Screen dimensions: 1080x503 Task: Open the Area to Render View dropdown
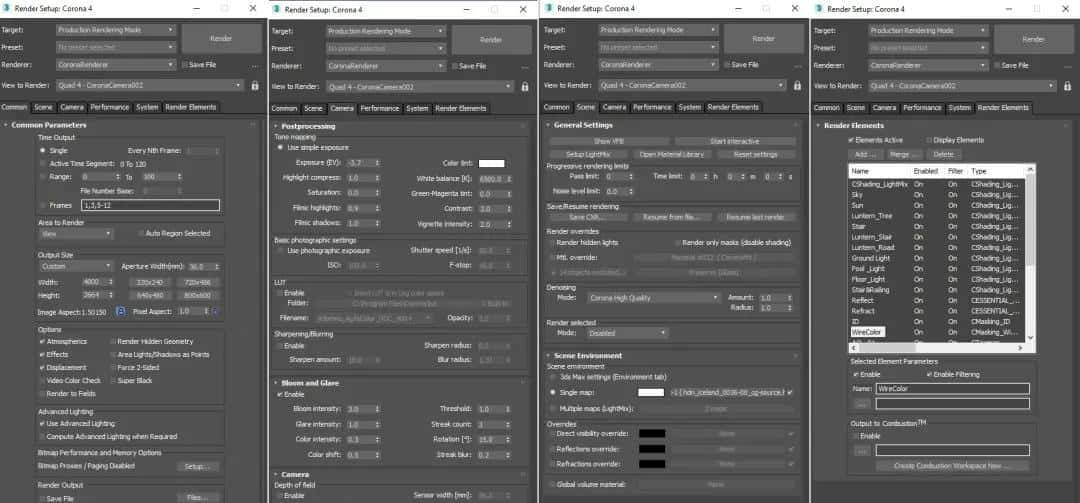76,234
